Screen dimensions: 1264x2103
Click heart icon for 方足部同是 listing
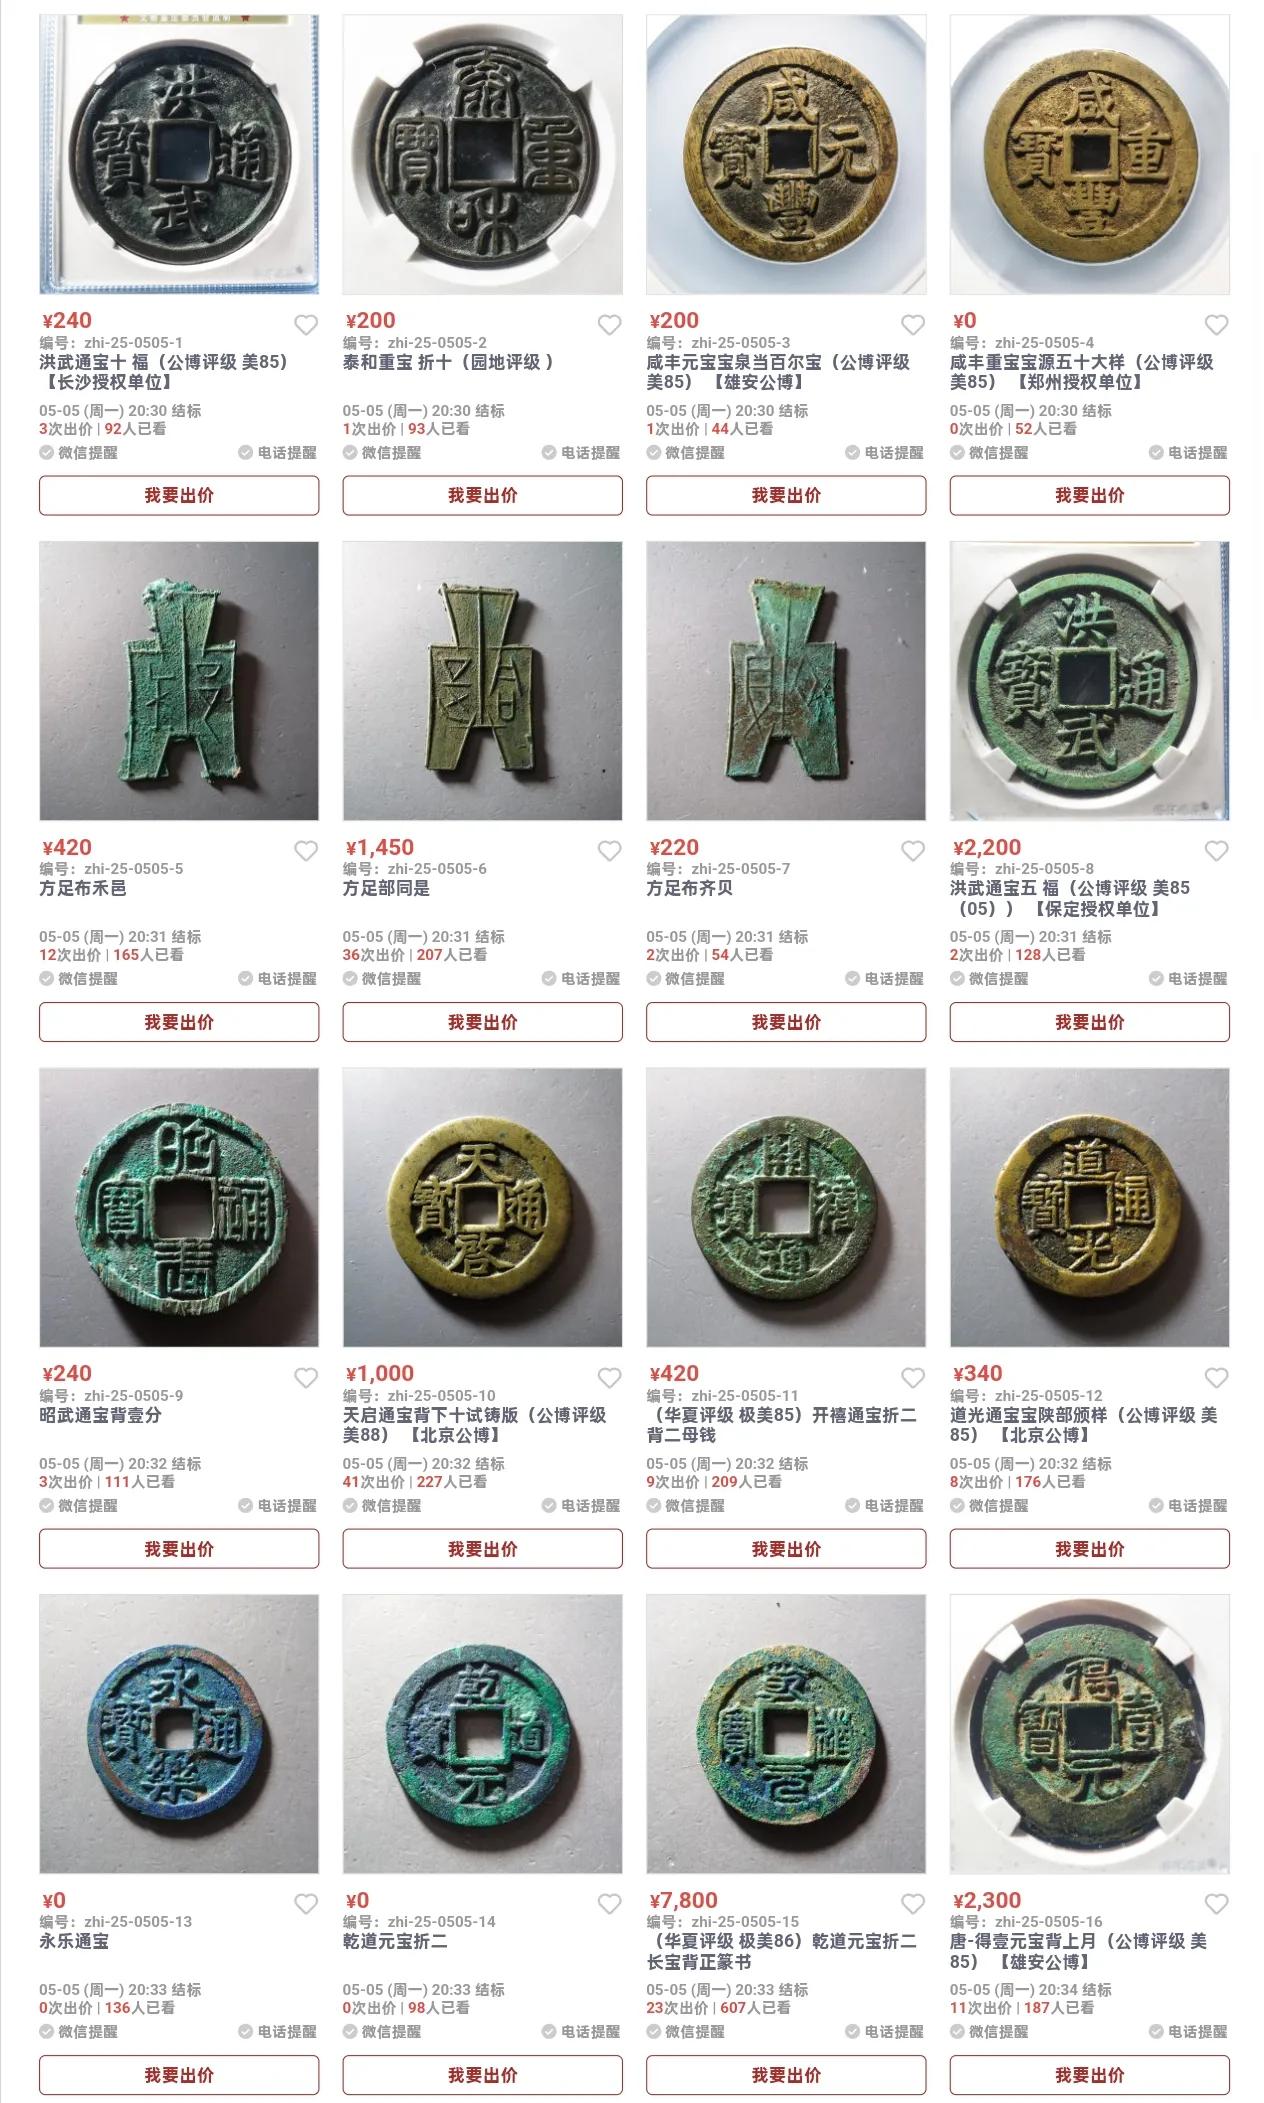(610, 851)
